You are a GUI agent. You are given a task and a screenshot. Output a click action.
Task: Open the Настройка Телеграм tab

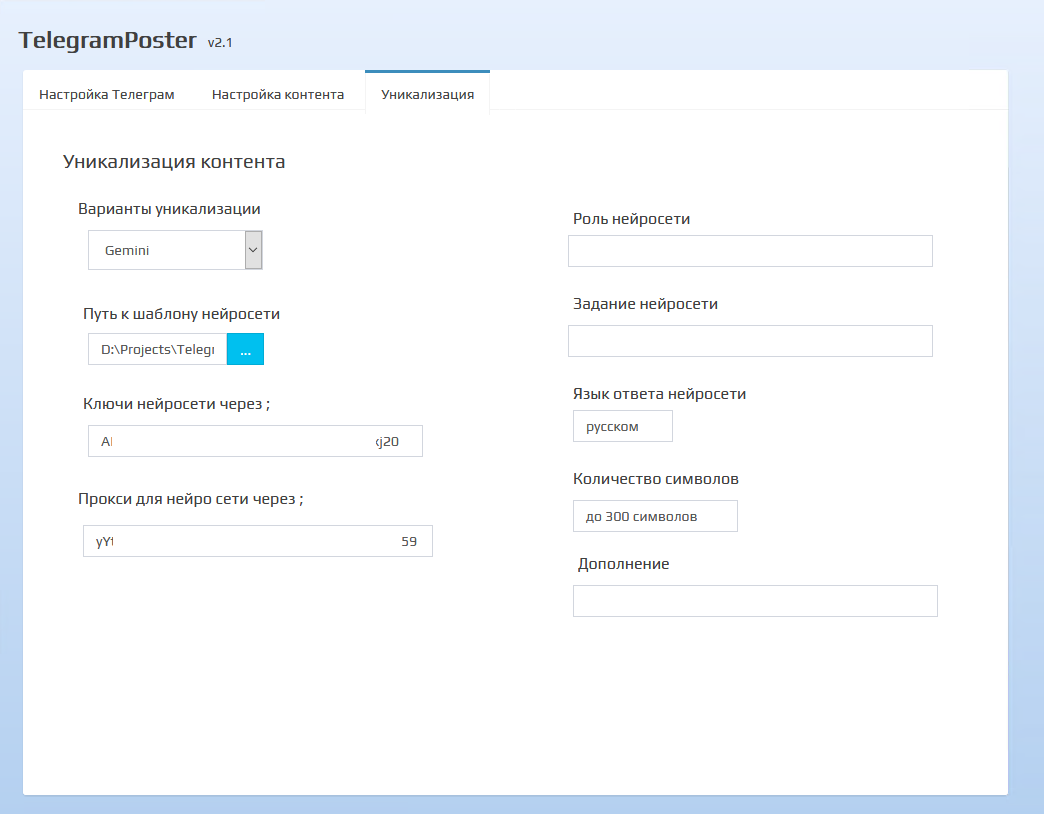click(x=107, y=95)
